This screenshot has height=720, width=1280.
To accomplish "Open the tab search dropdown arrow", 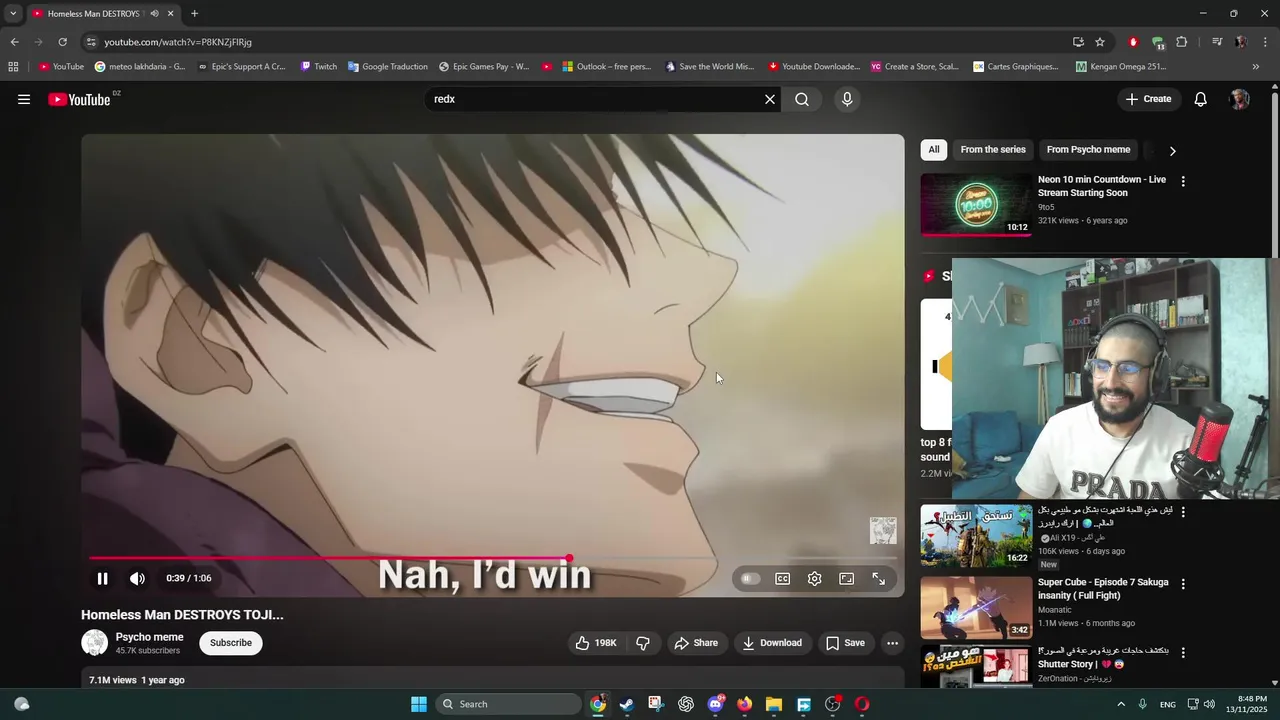I will click(x=13, y=14).
